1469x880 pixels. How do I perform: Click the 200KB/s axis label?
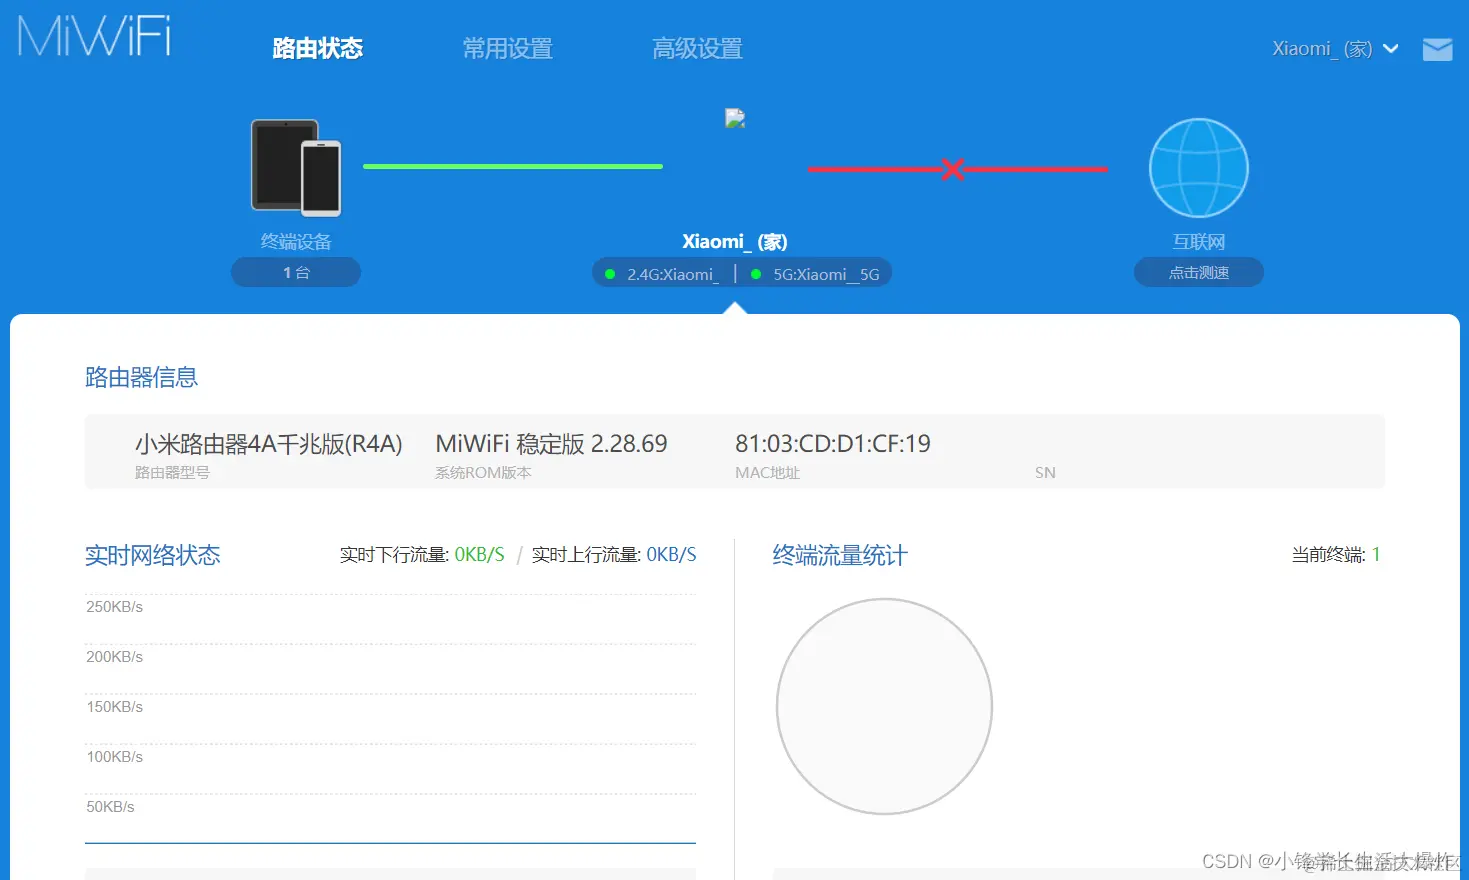114,657
